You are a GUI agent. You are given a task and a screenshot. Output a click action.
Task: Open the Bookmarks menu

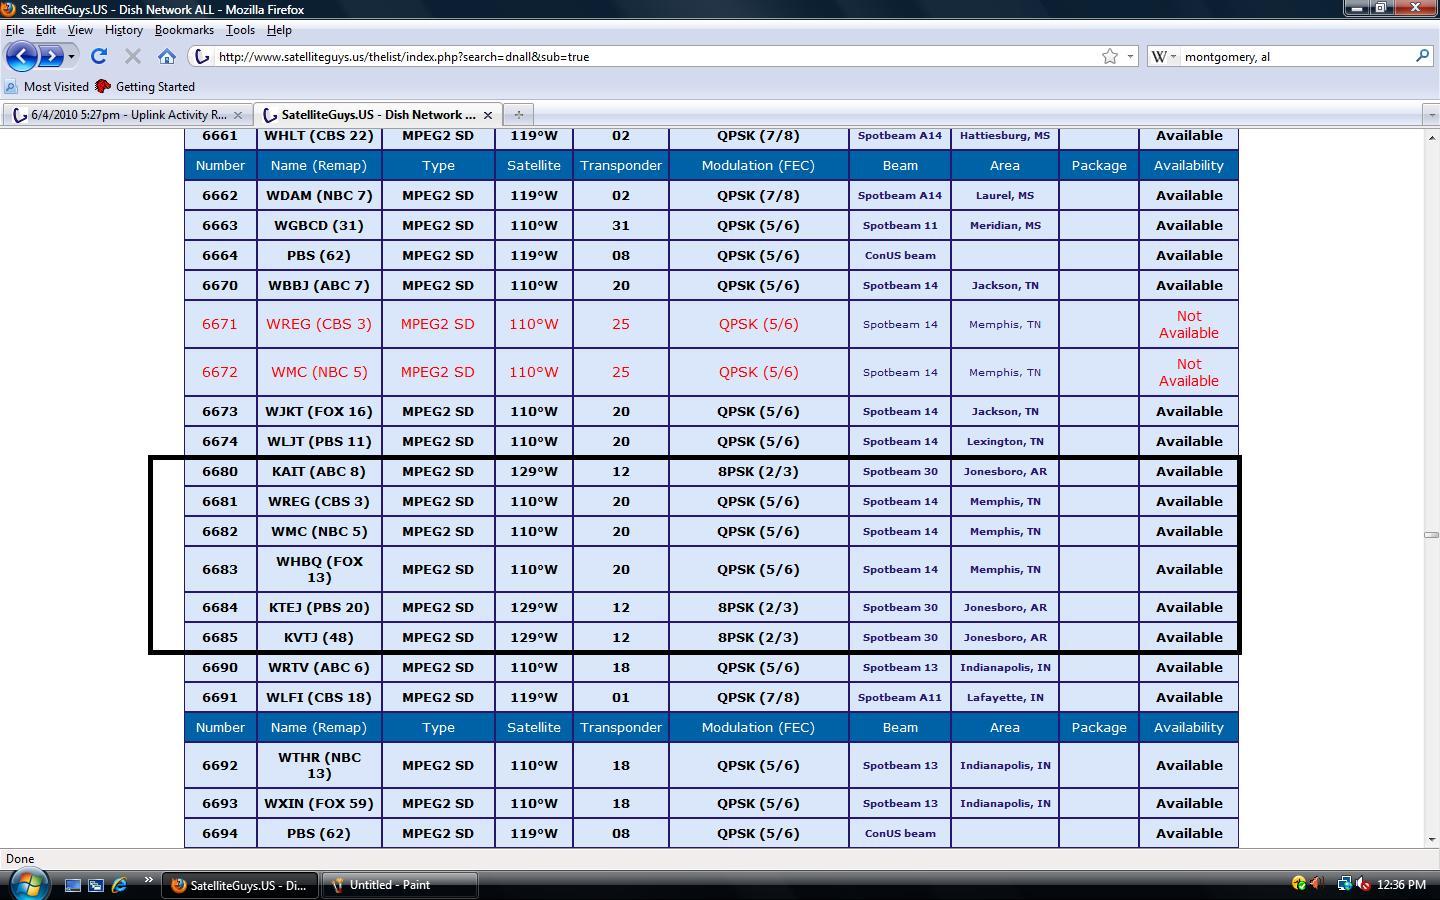click(x=184, y=30)
